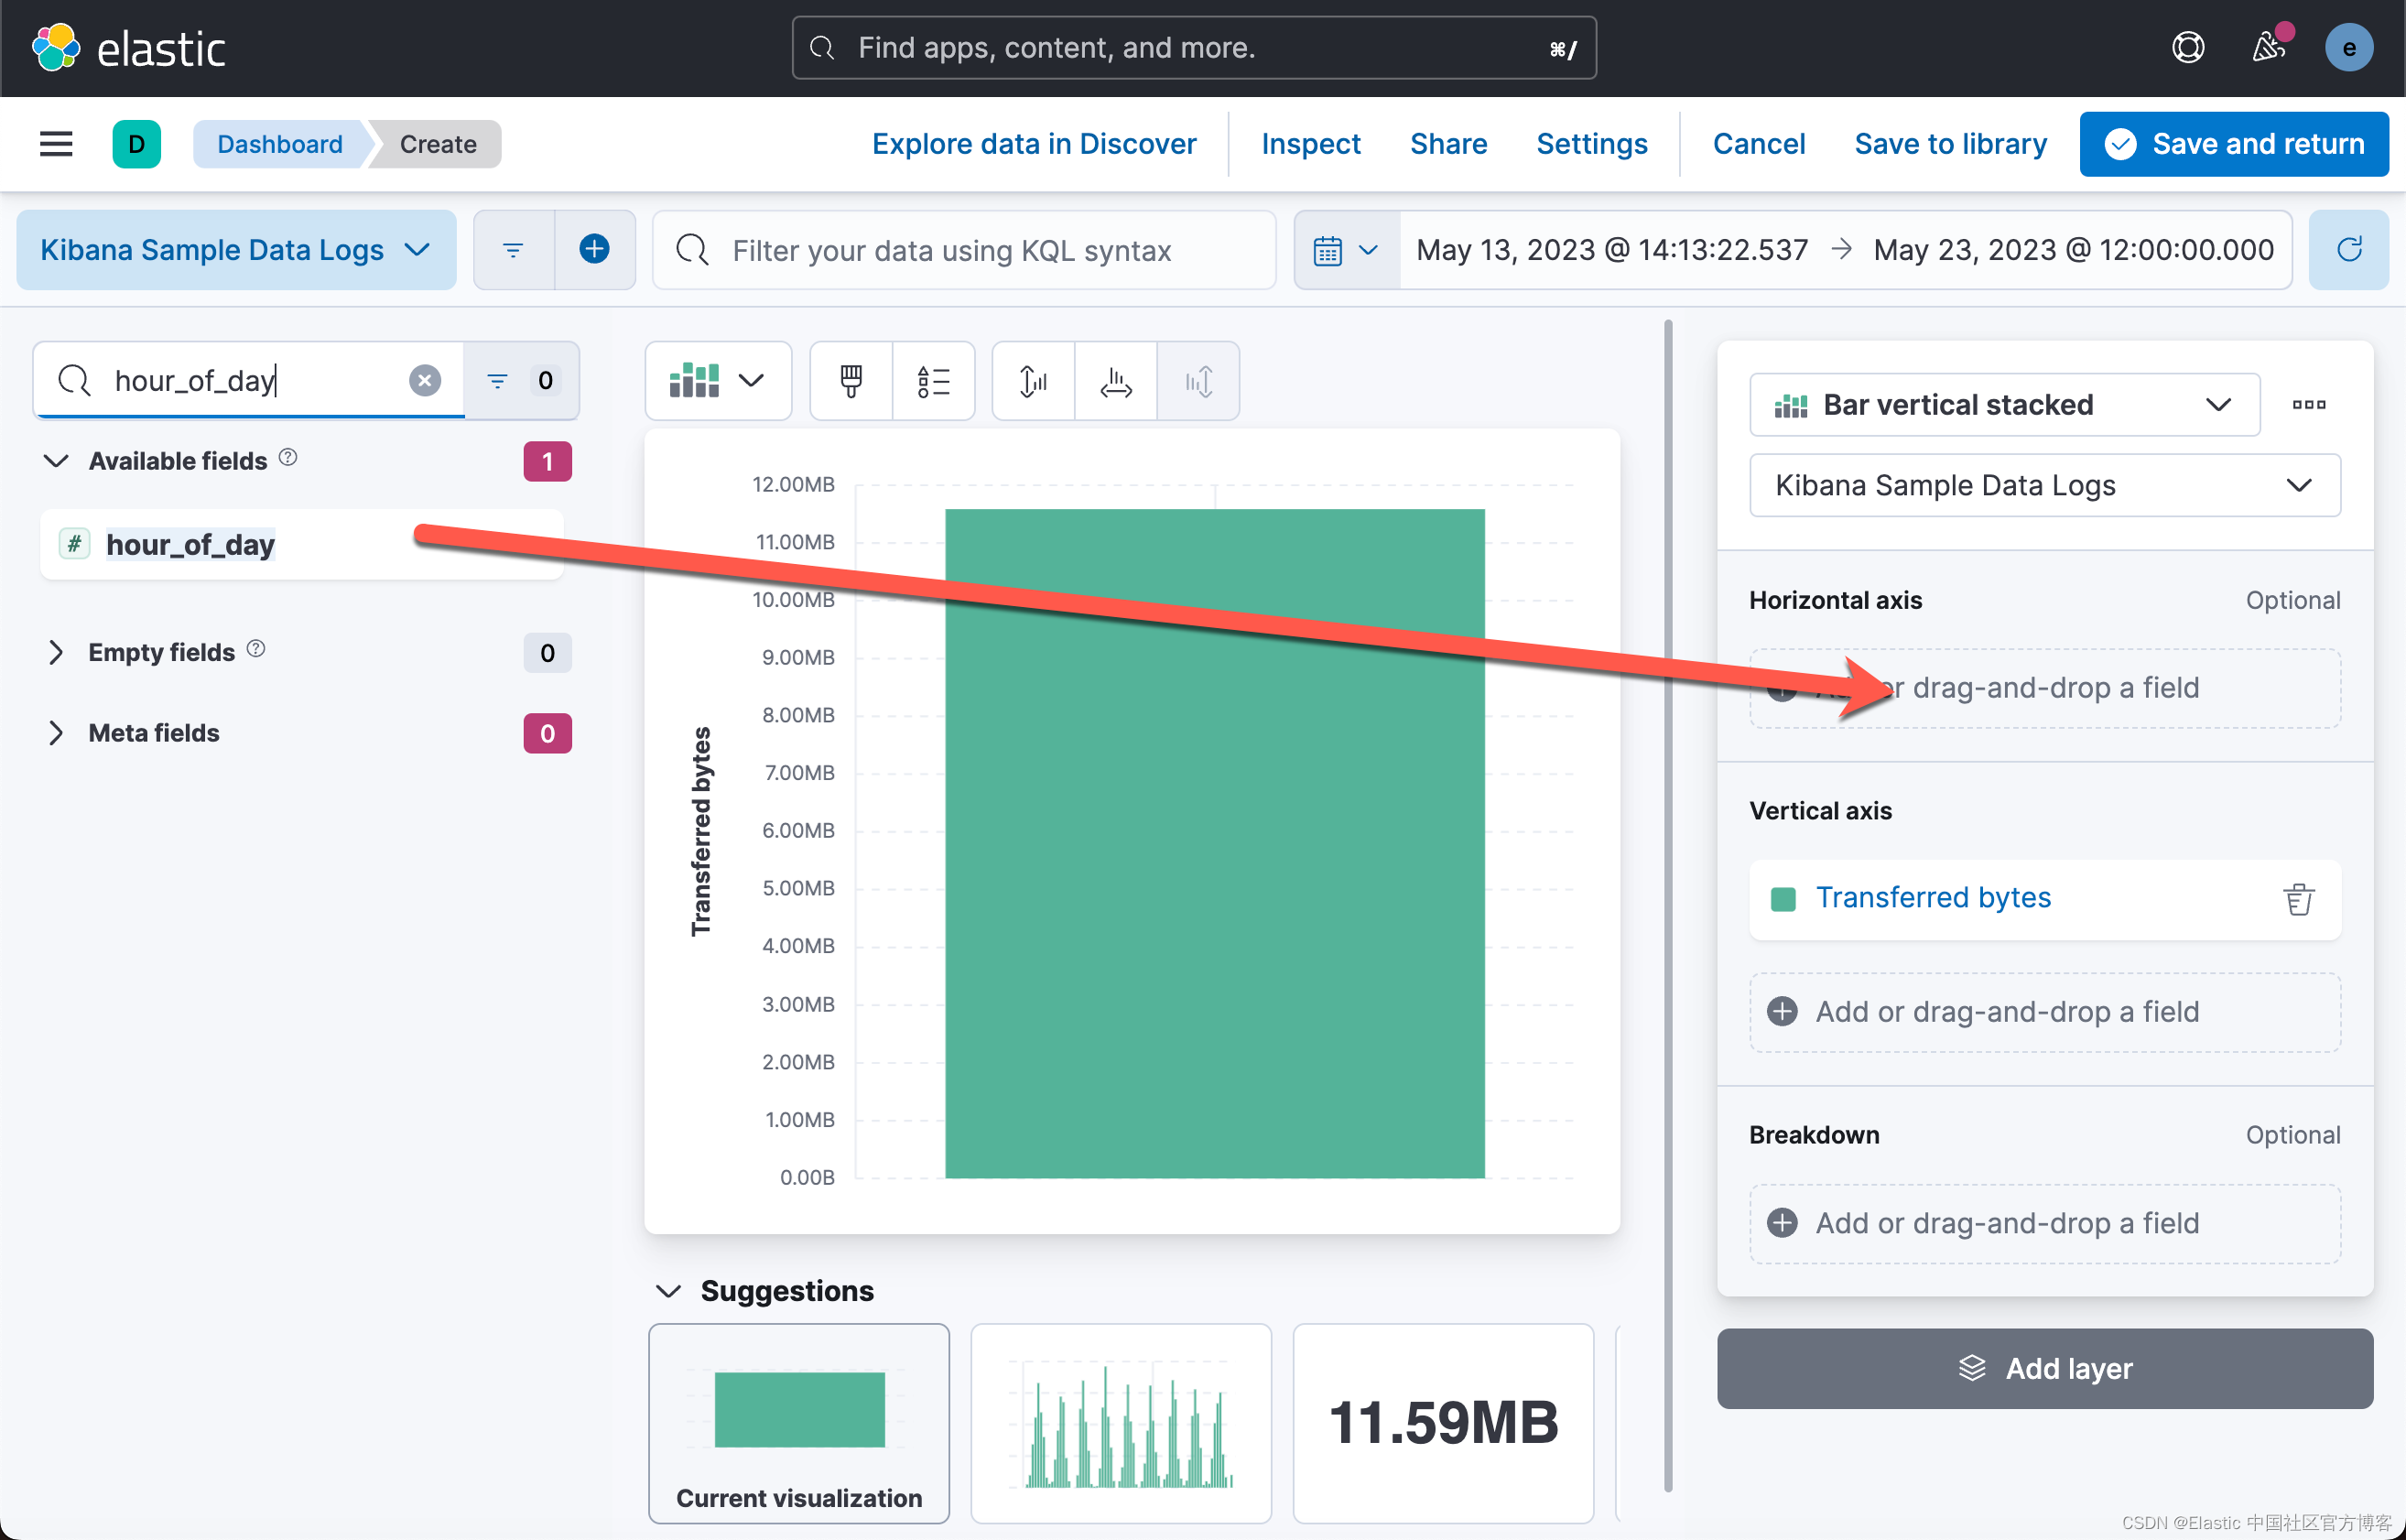Show Available fields info tooltip icon
2406x1540 pixels.
pos(288,458)
